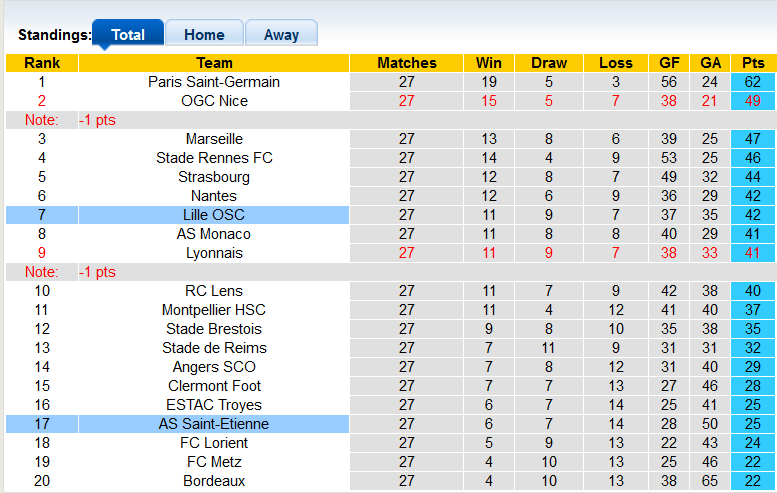Click the Pts column header
This screenshot has width=777, height=493.
pos(753,63)
